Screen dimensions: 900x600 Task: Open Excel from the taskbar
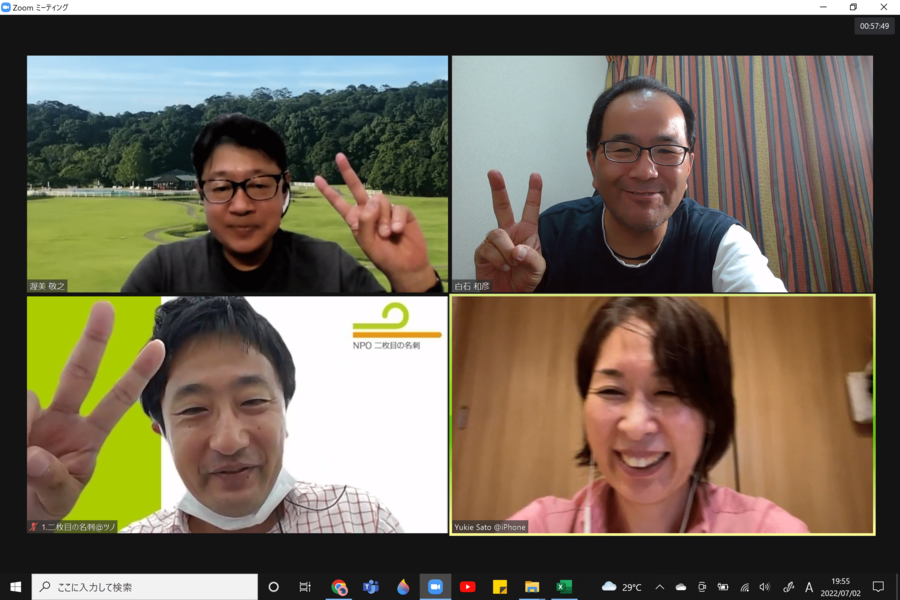(564, 587)
